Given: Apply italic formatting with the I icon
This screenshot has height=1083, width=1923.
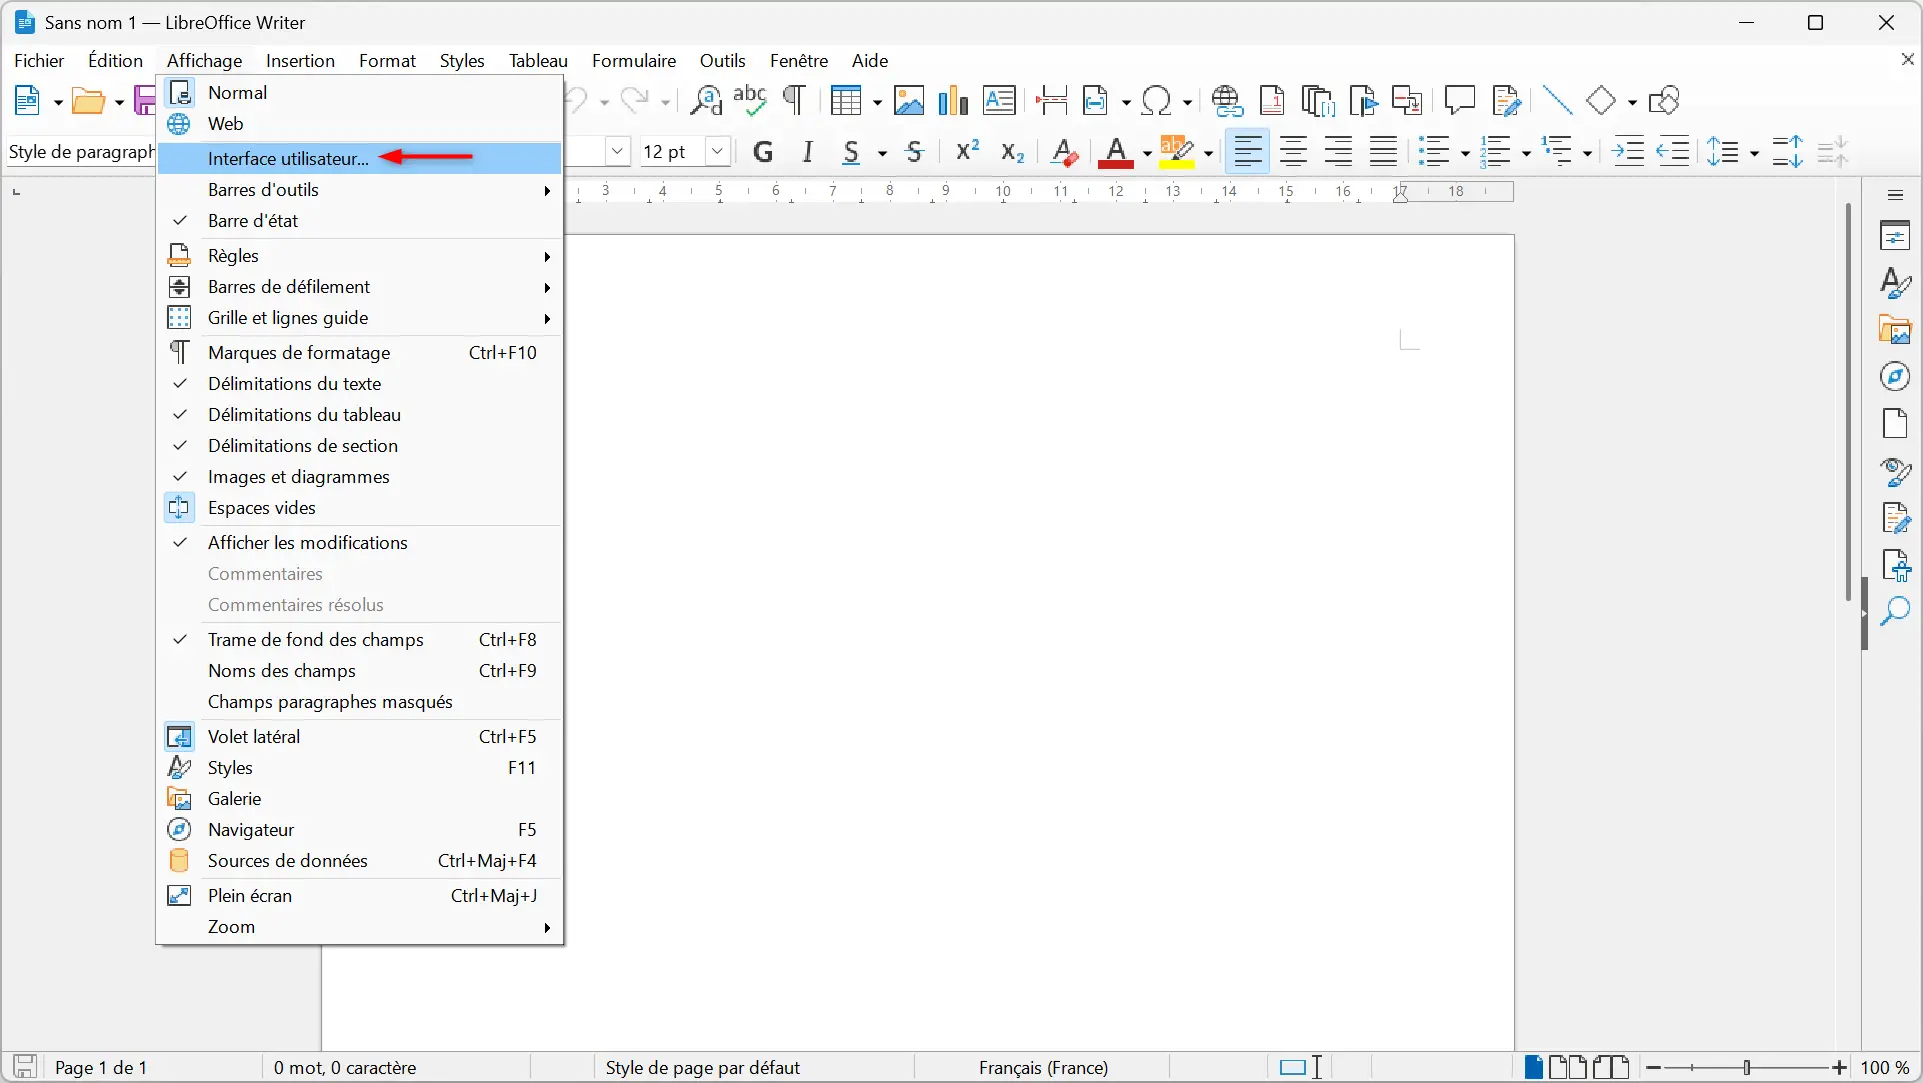Looking at the screenshot, I should [807, 152].
